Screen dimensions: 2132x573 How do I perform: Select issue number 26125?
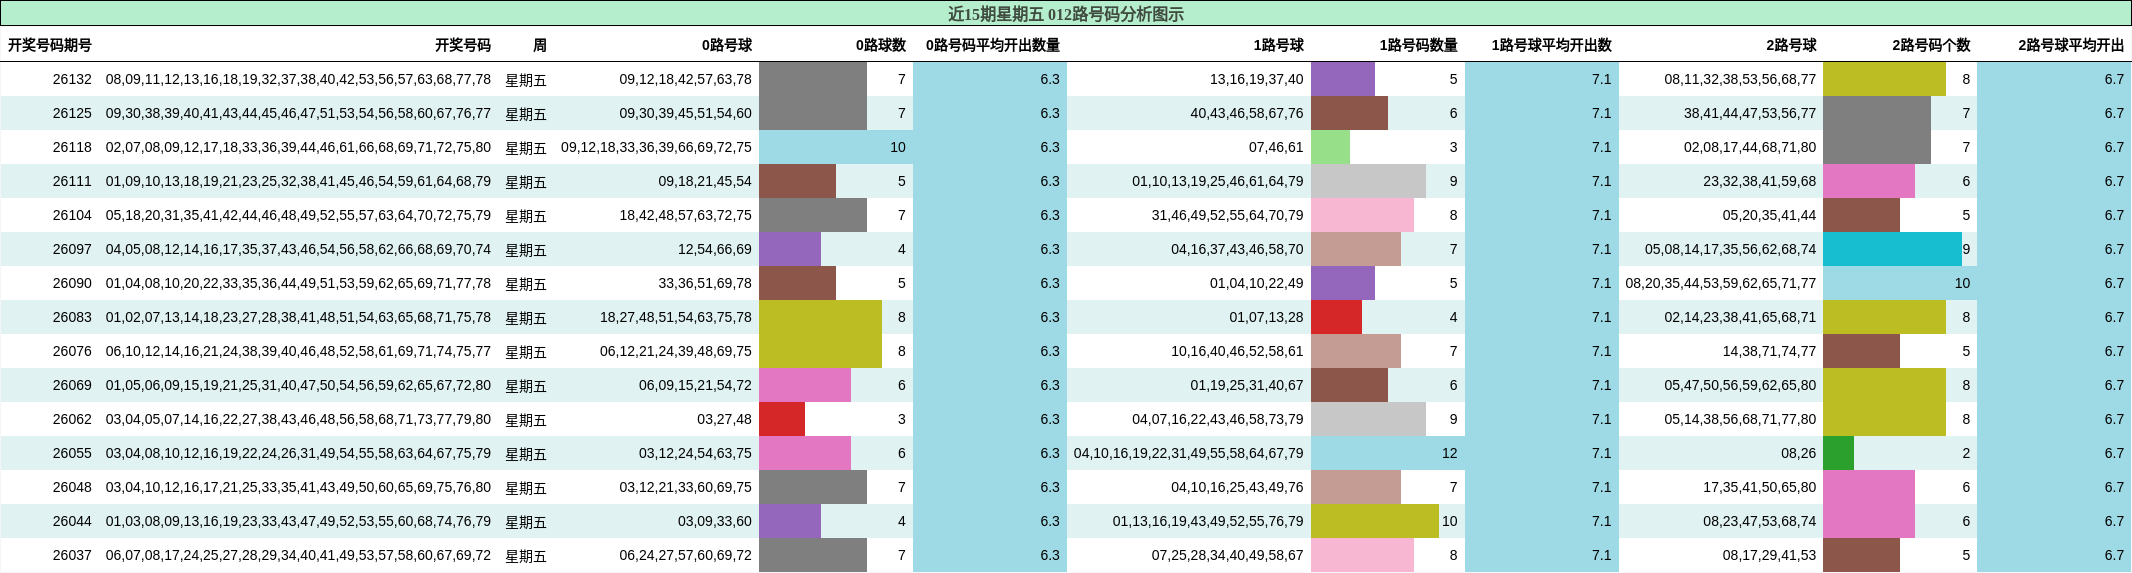(72, 113)
